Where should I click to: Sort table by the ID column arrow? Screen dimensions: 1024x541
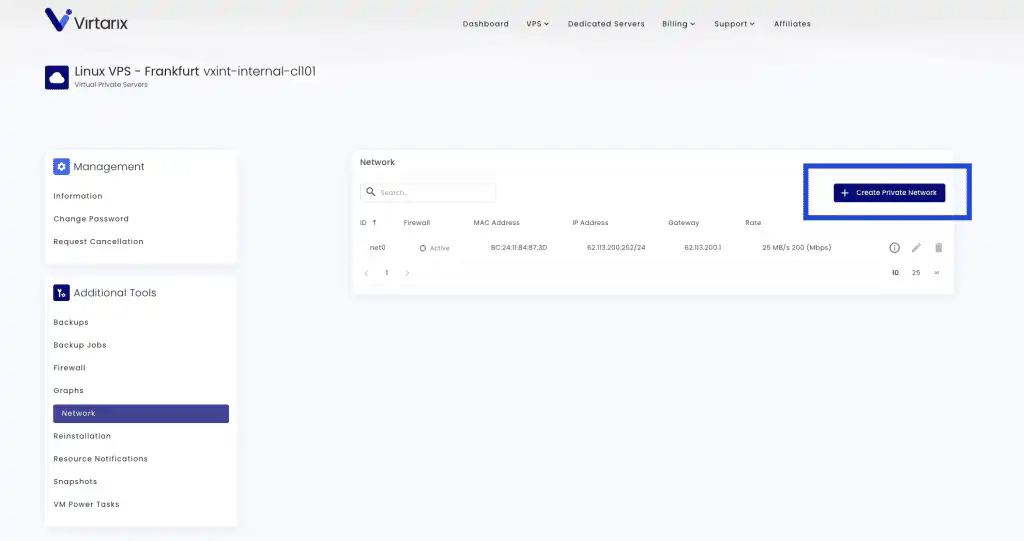374,223
